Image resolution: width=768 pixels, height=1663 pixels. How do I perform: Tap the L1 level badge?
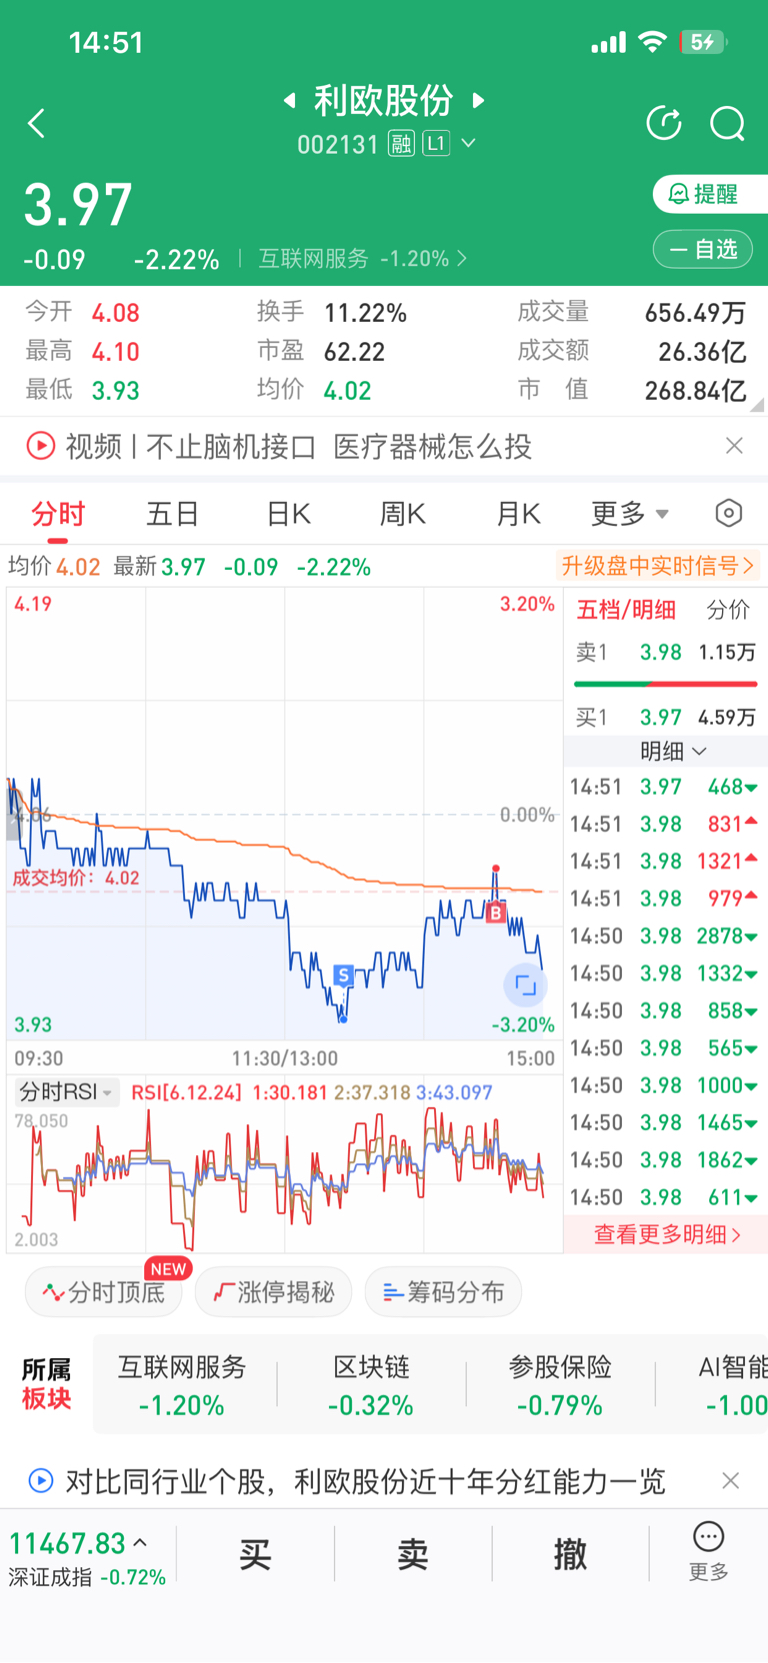point(435,144)
